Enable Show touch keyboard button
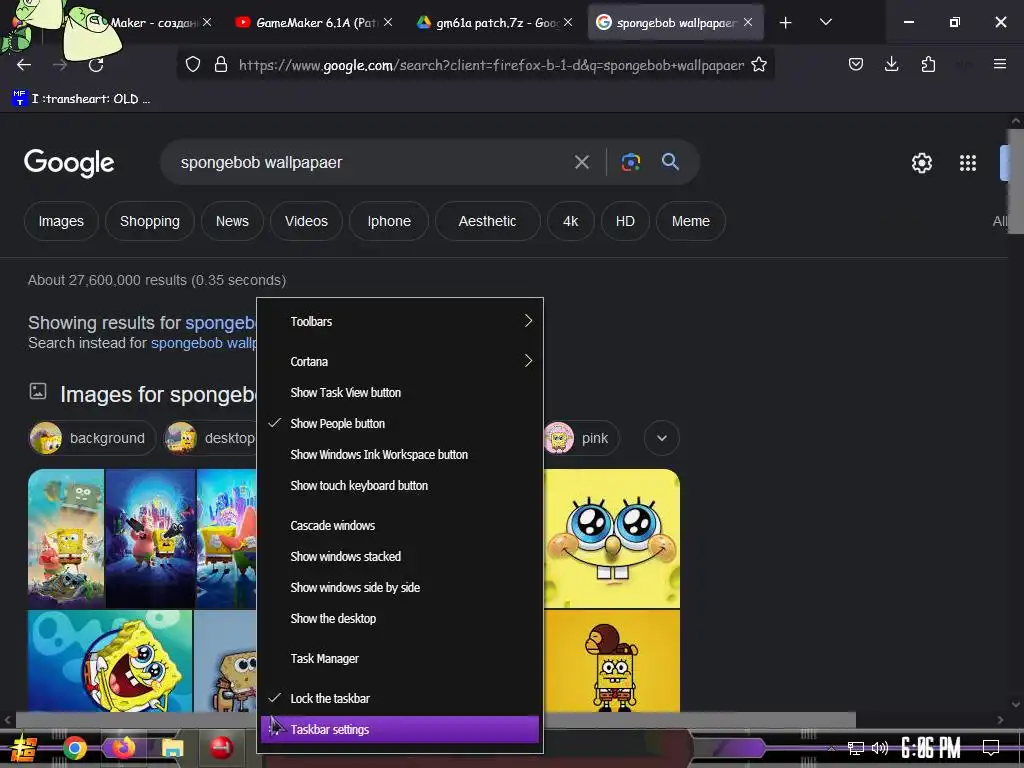The height and width of the screenshot is (768, 1024). click(400, 485)
